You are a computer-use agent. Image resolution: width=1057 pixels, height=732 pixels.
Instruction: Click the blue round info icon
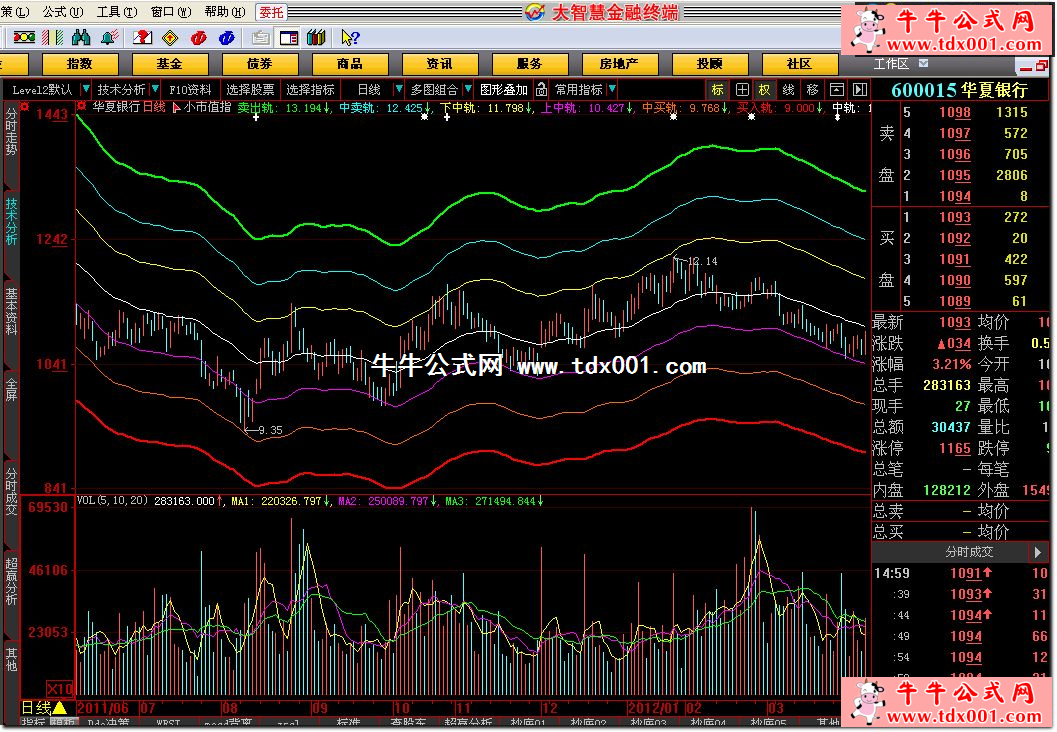(x=227, y=38)
